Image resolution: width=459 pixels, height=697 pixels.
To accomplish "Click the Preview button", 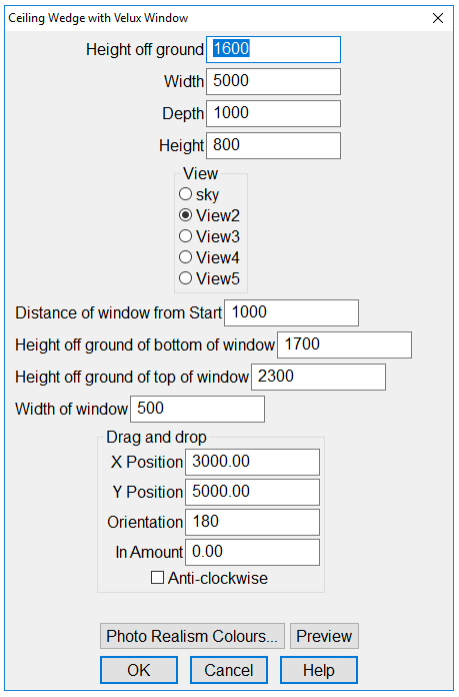I will 324,636.
